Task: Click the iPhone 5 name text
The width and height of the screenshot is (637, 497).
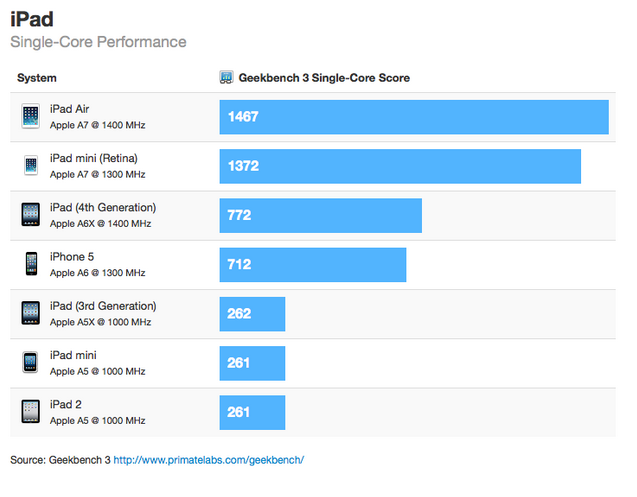Action: click(72, 256)
